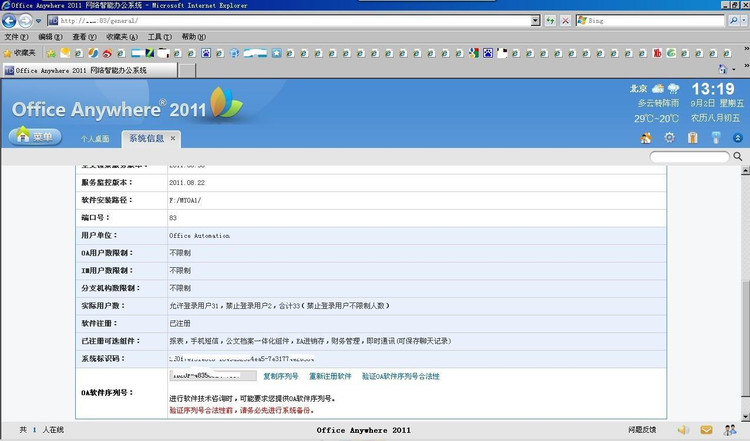
Task: Click the IE Home page icon
Action: pos(722,69)
